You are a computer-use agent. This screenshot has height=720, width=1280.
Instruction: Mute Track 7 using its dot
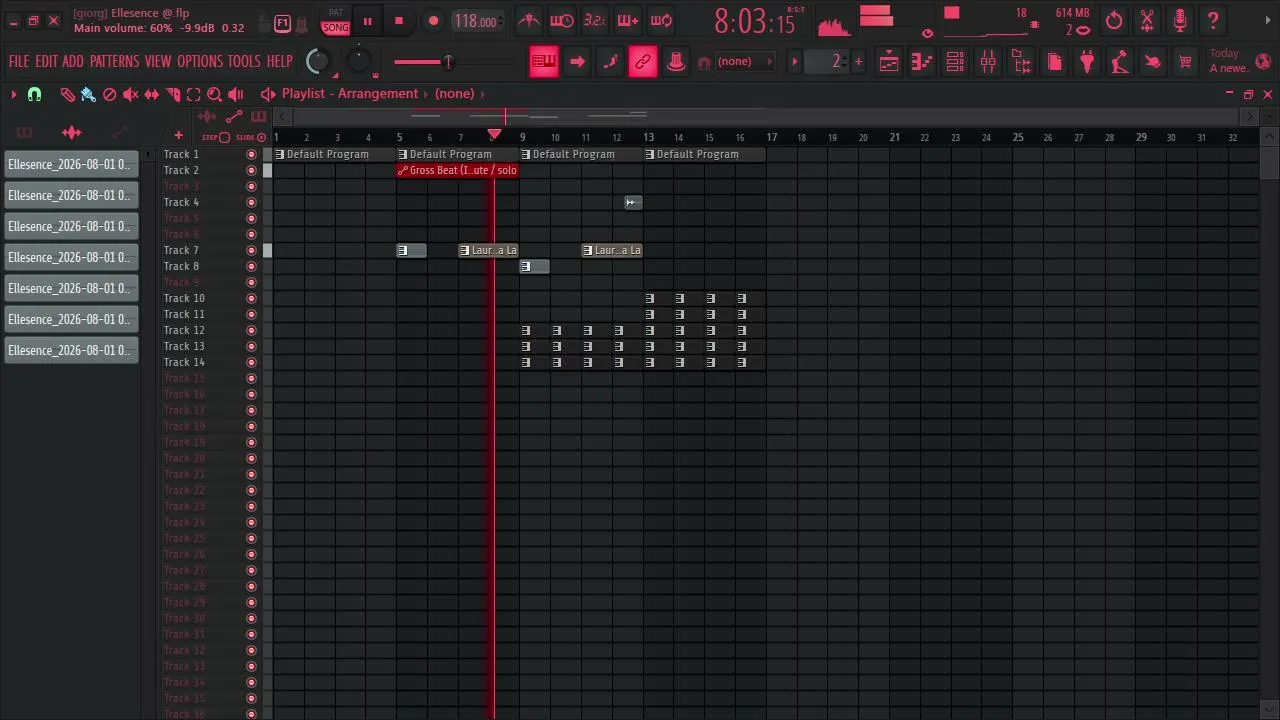click(x=251, y=250)
